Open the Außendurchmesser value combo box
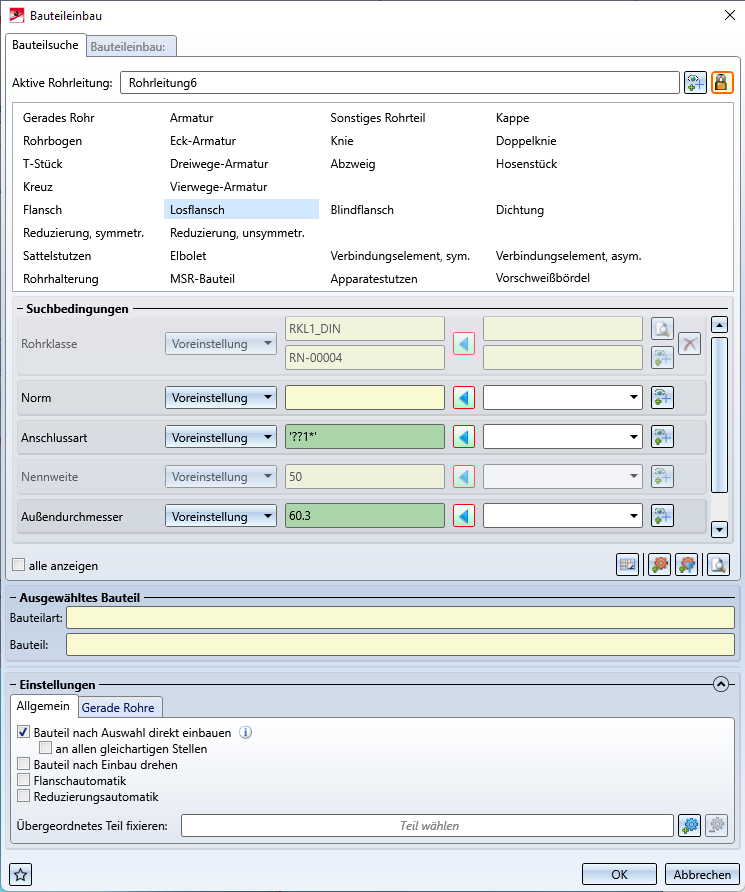The image size is (745, 892). (562, 517)
